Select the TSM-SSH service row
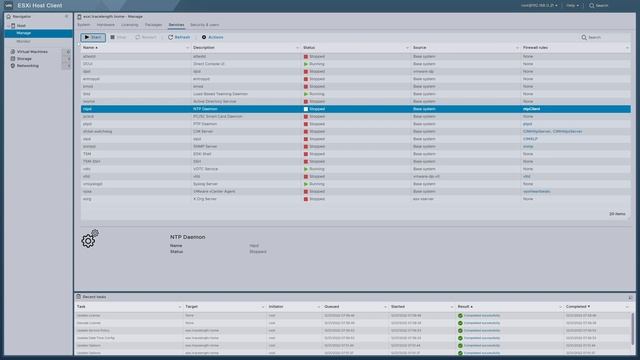The height and width of the screenshot is (360, 640). [356, 161]
